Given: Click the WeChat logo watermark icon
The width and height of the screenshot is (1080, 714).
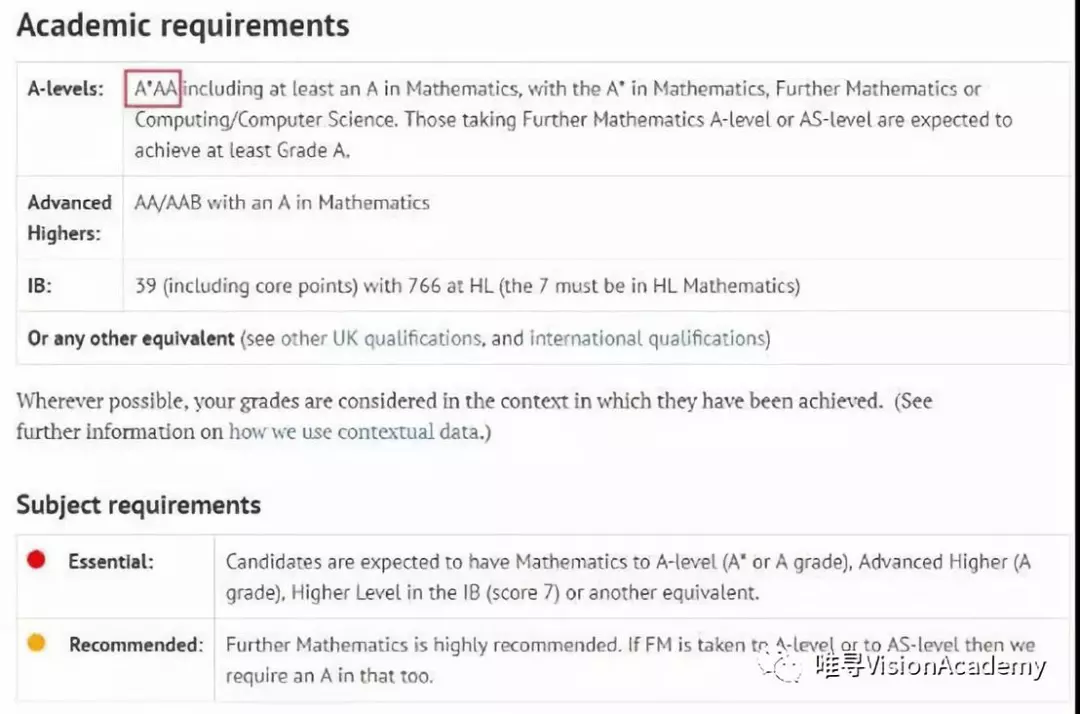Looking at the screenshot, I should tap(782, 664).
